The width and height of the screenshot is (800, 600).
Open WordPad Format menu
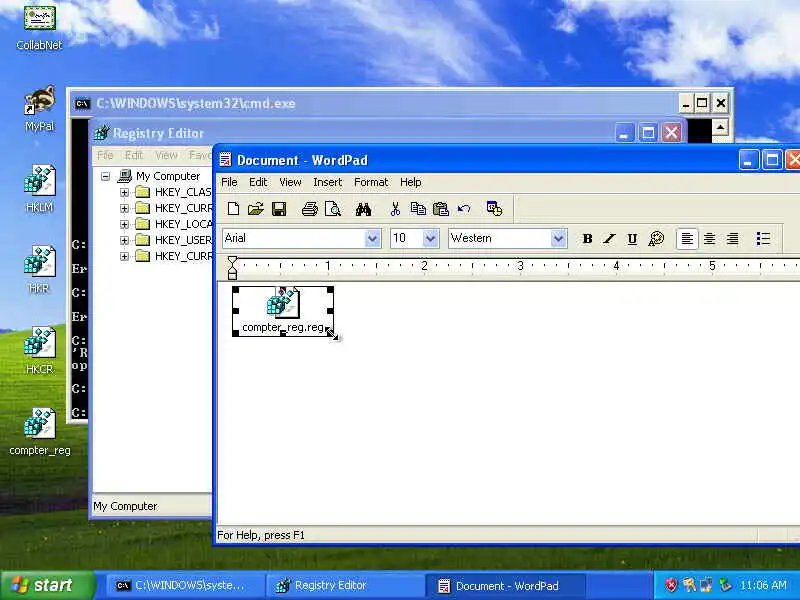(371, 182)
